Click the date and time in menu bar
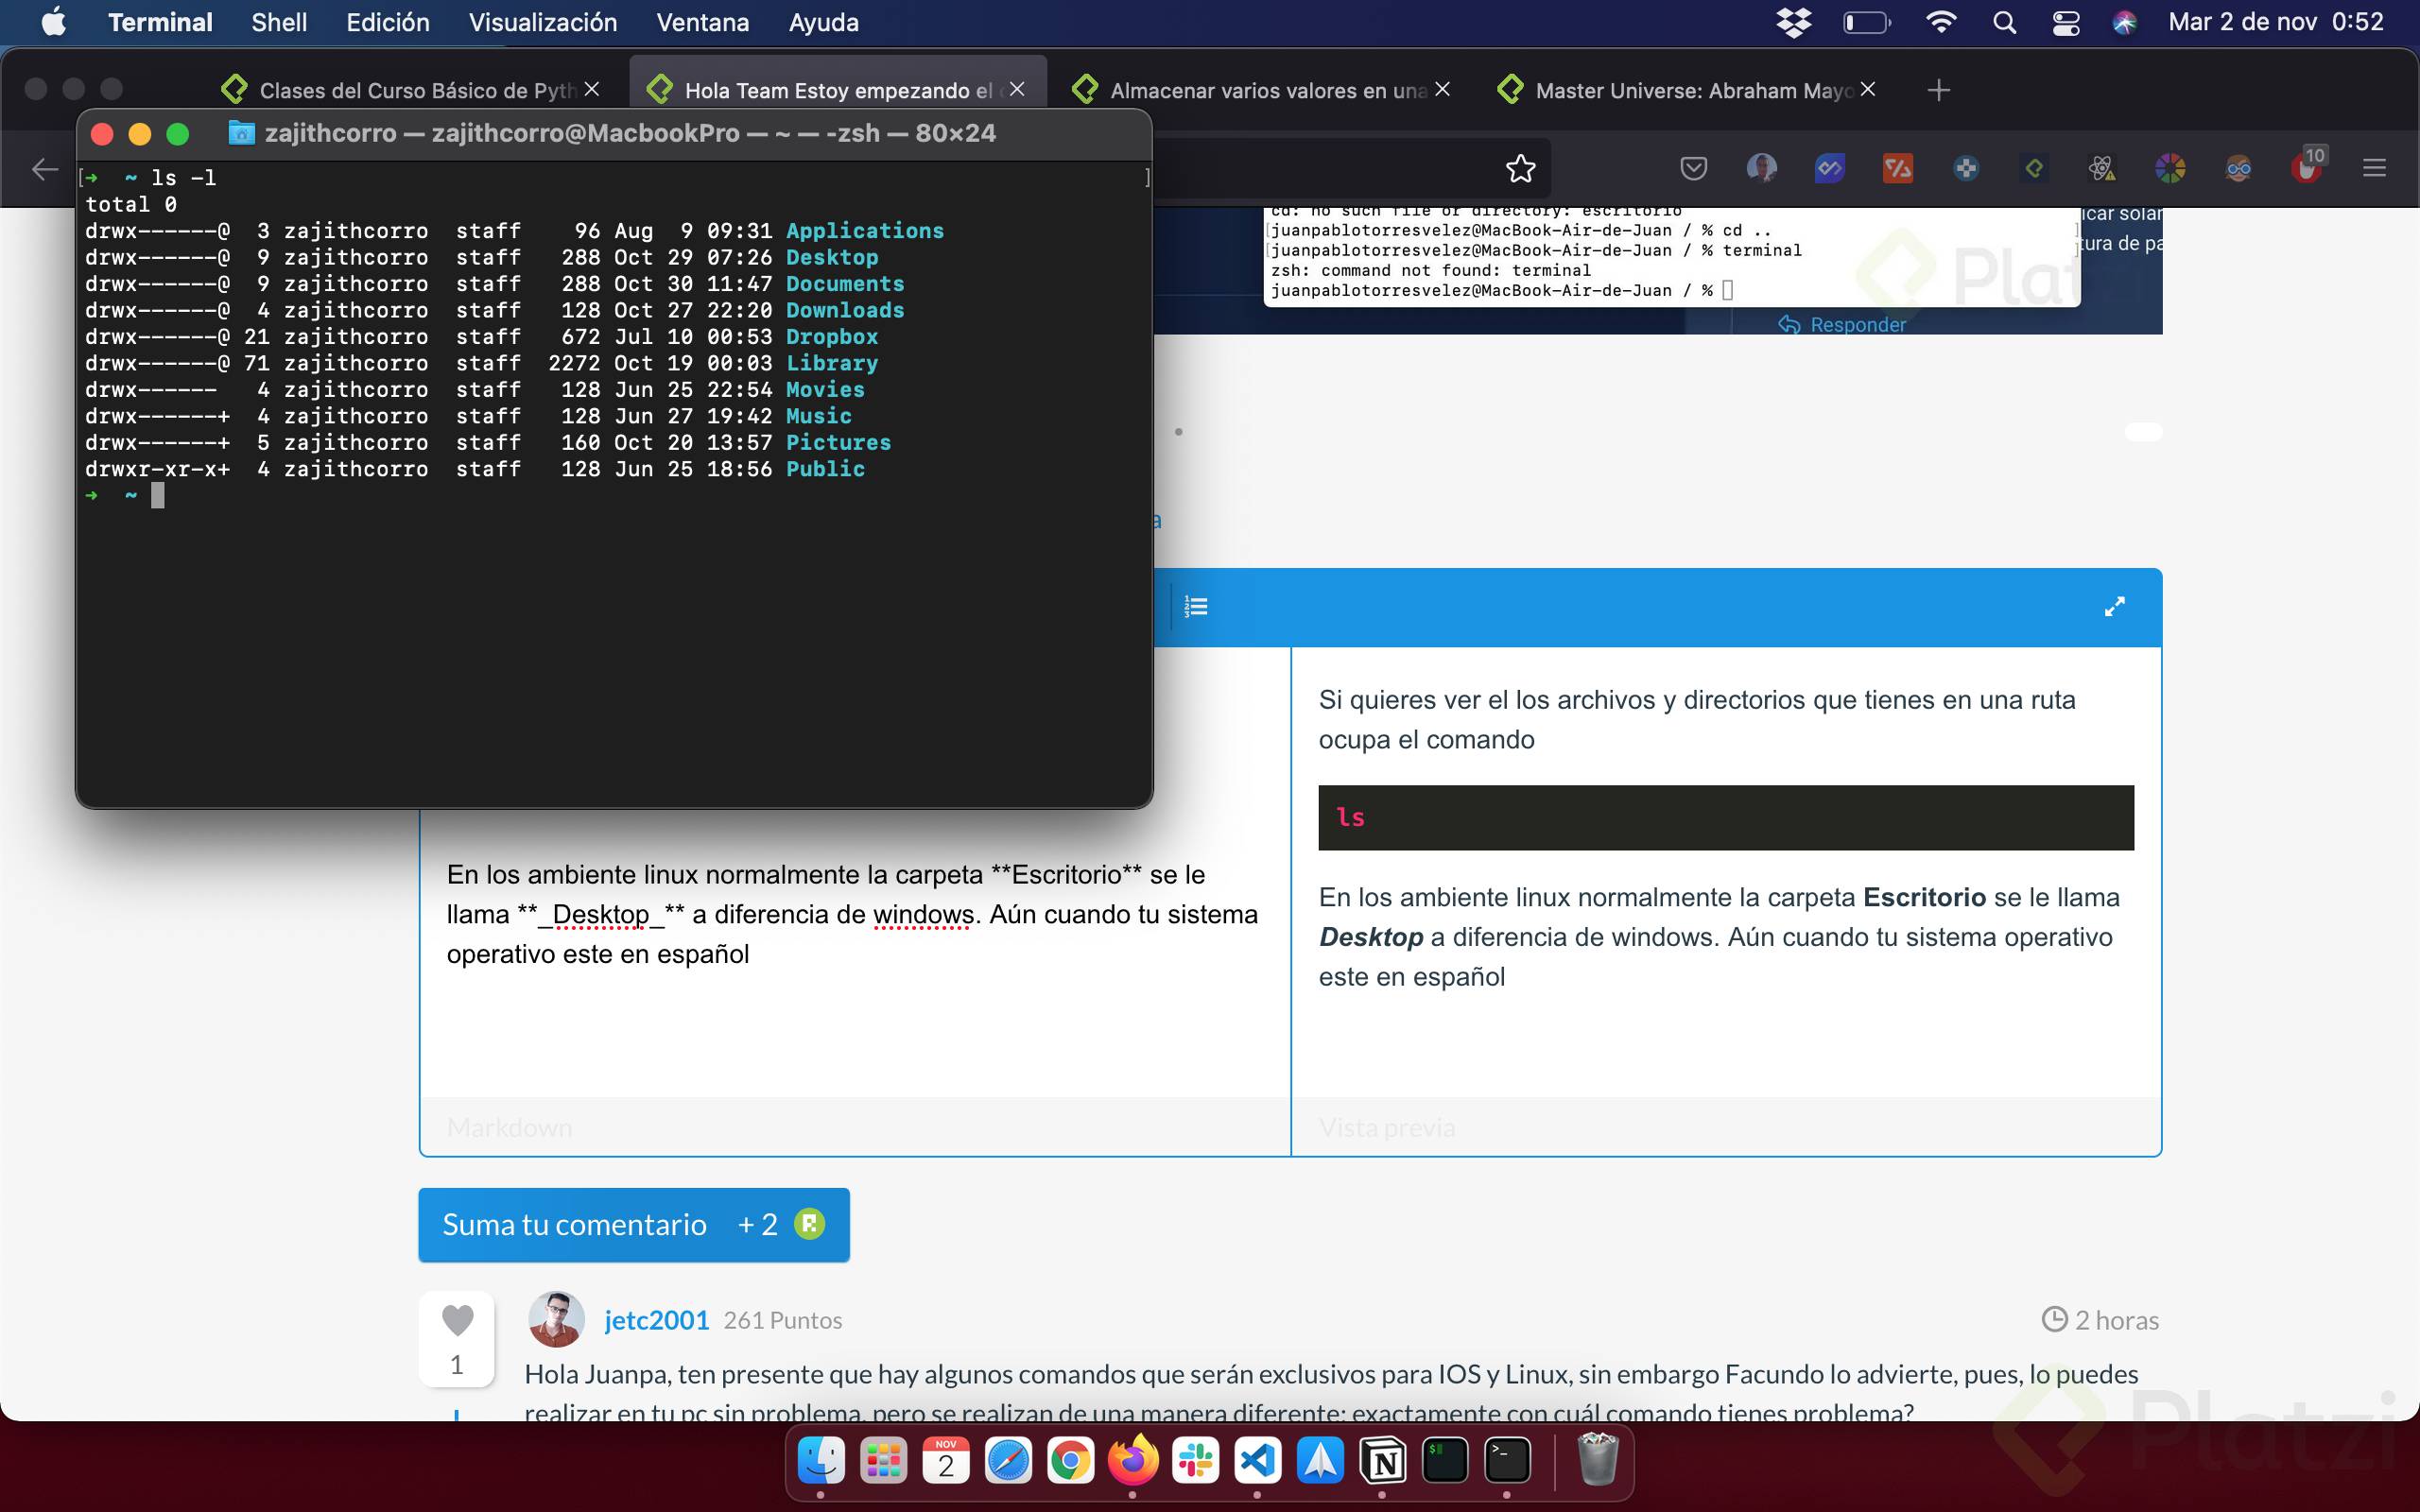The width and height of the screenshot is (2420, 1512). pos(2276,22)
